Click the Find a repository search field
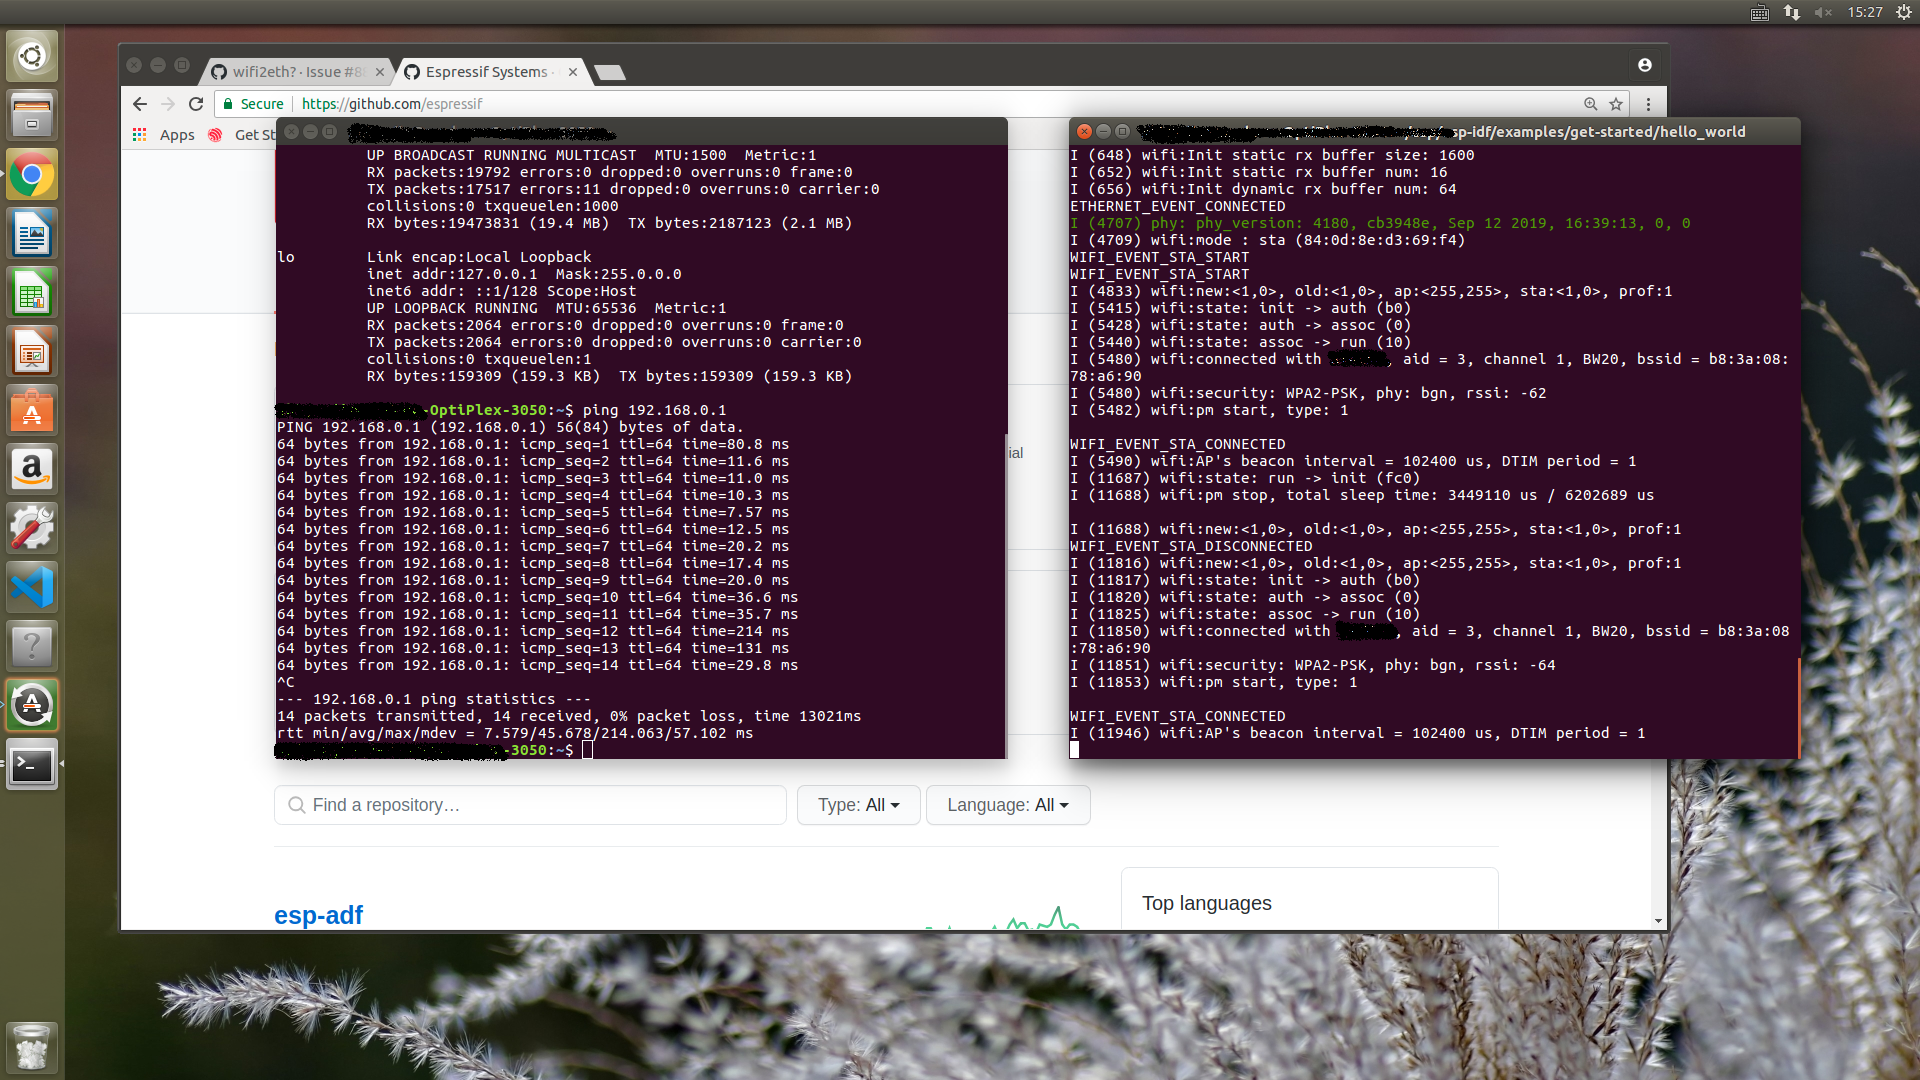The image size is (1920, 1080). (x=529, y=805)
